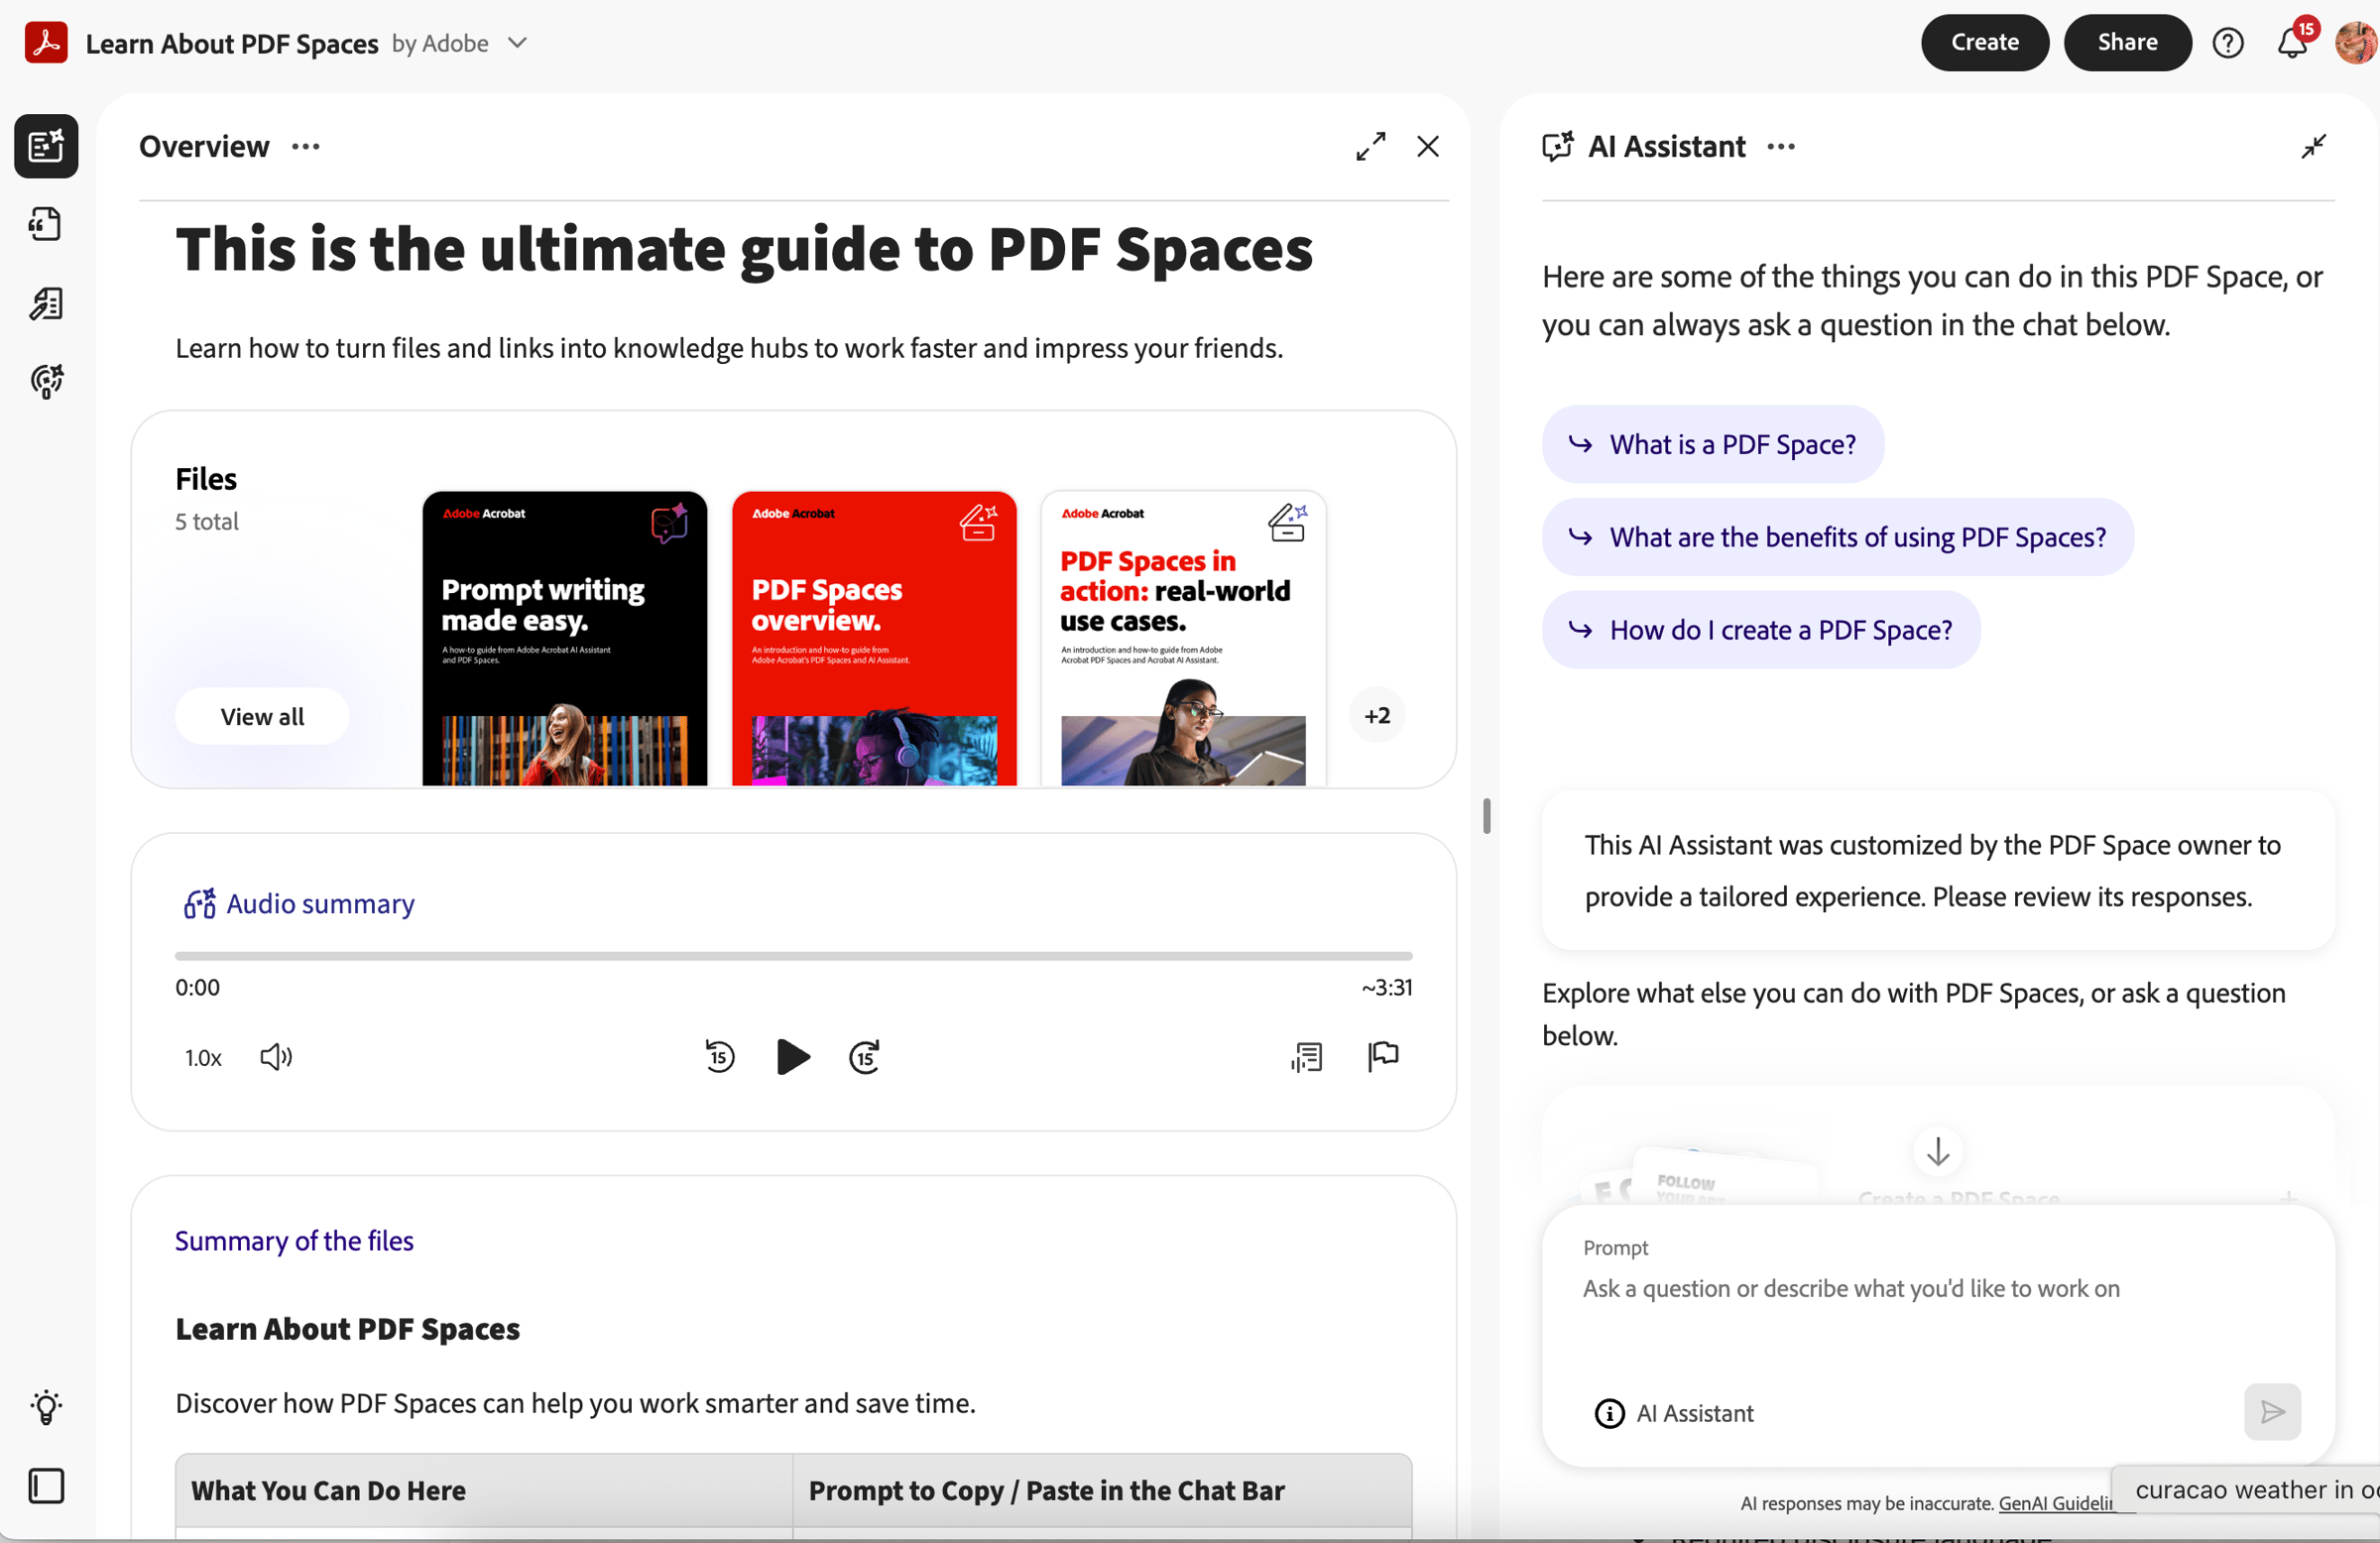
Task: Play the audio summary
Action: point(793,1057)
